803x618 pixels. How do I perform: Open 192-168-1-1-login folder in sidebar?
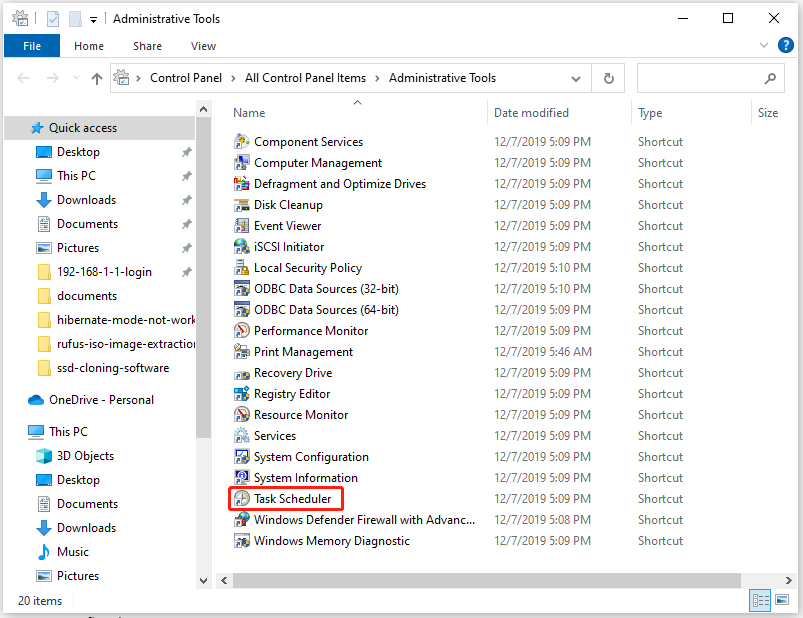(104, 272)
